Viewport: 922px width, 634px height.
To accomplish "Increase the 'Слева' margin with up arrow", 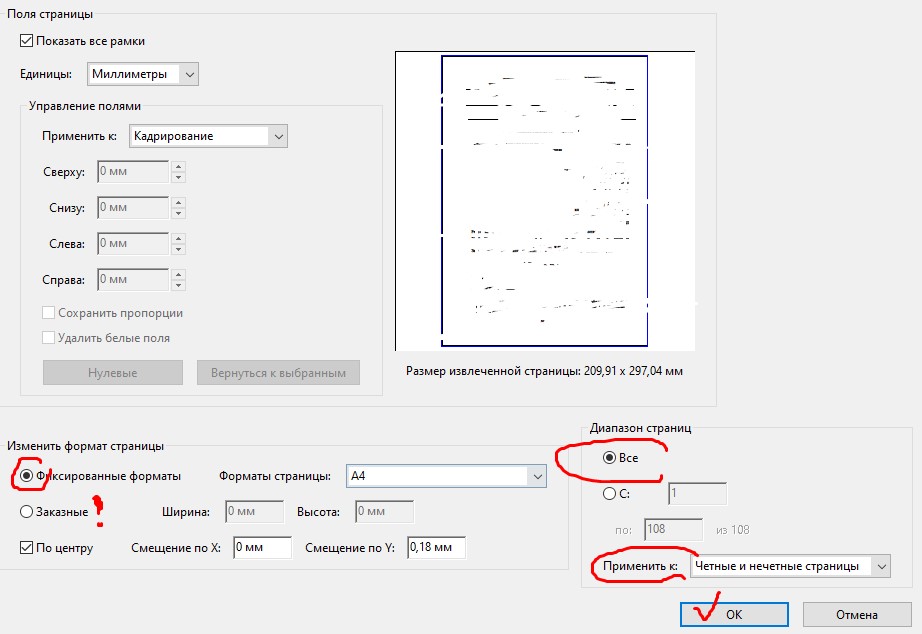I will [179, 238].
